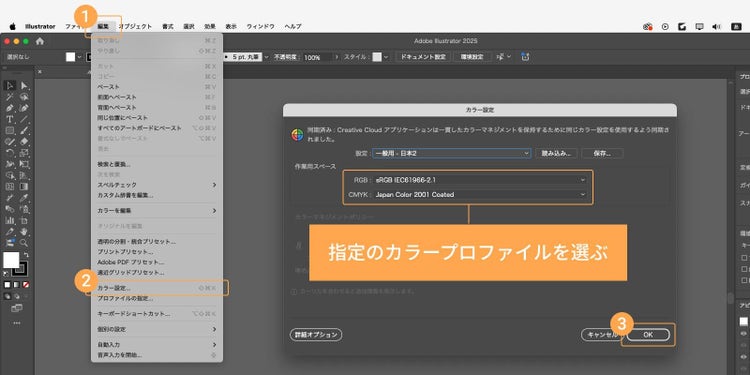Viewport: 750px width, 375px height.
Task: Click the 不透明度 100% input field
Action: pyautogui.click(x=318, y=57)
